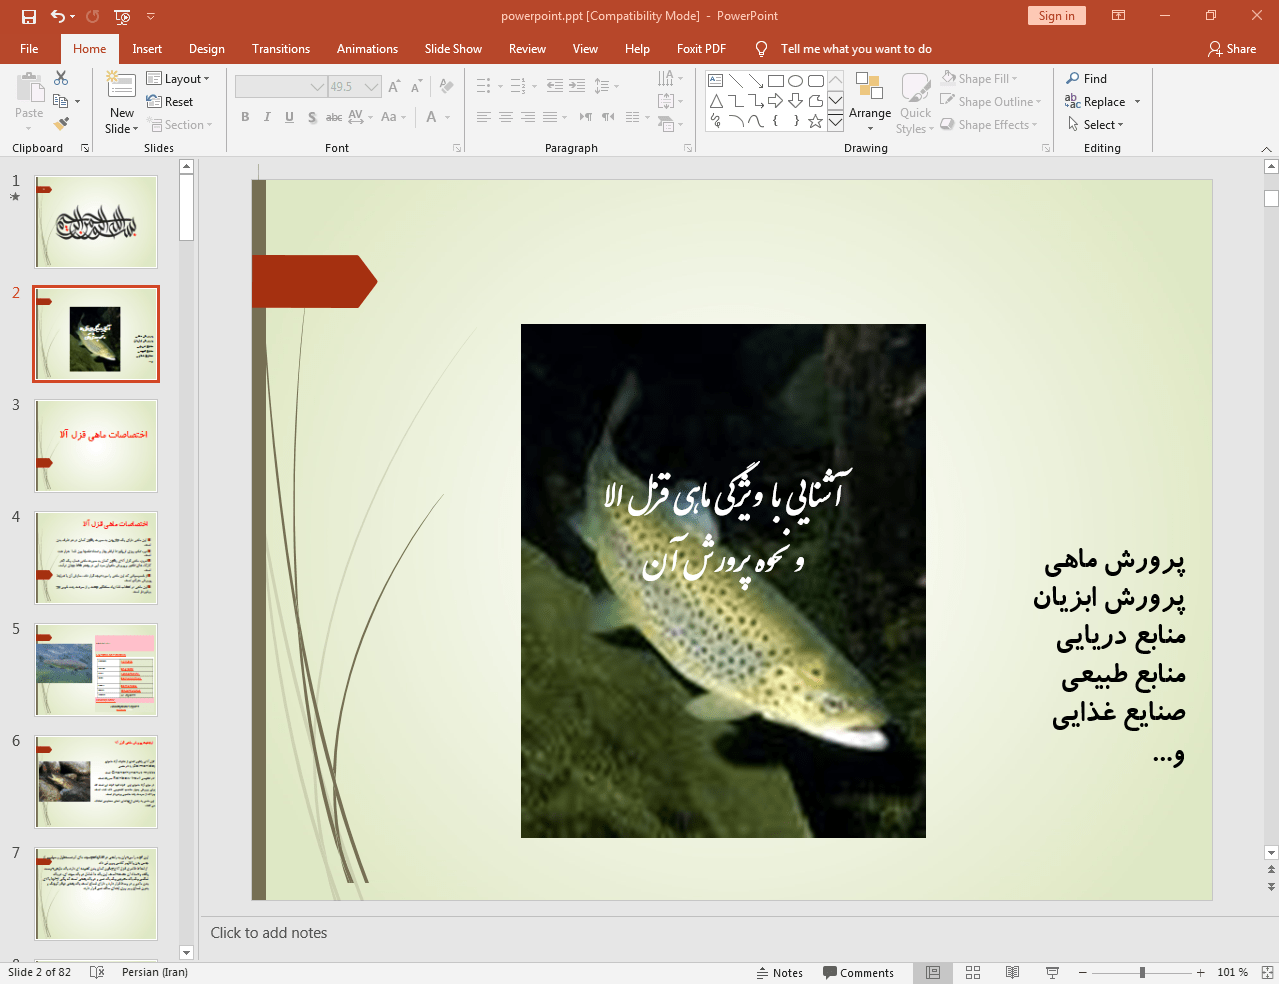Insert a Text Box shape
The width and height of the screenshot is (1279, 984).
click(716, 81)
